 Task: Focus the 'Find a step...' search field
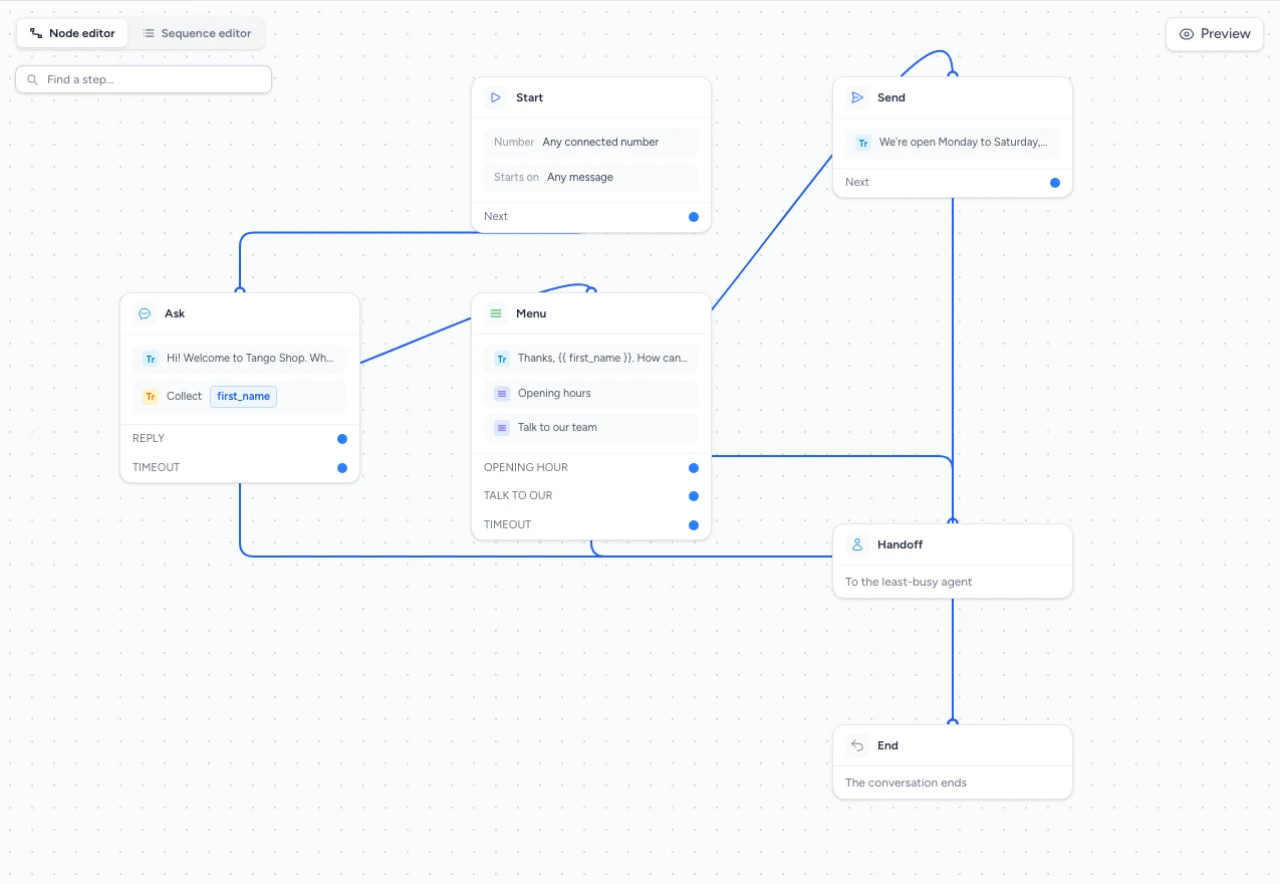[144, 80]
